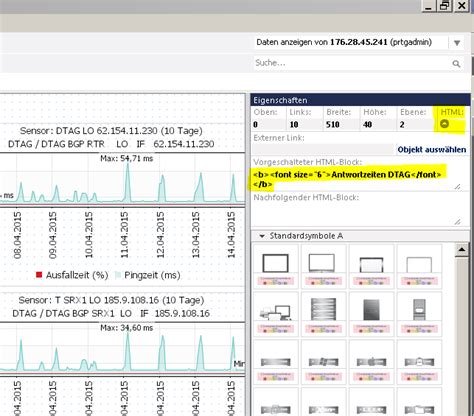
Task: Click the symbol list scroll-up arrow
Action: click(462, 250)
